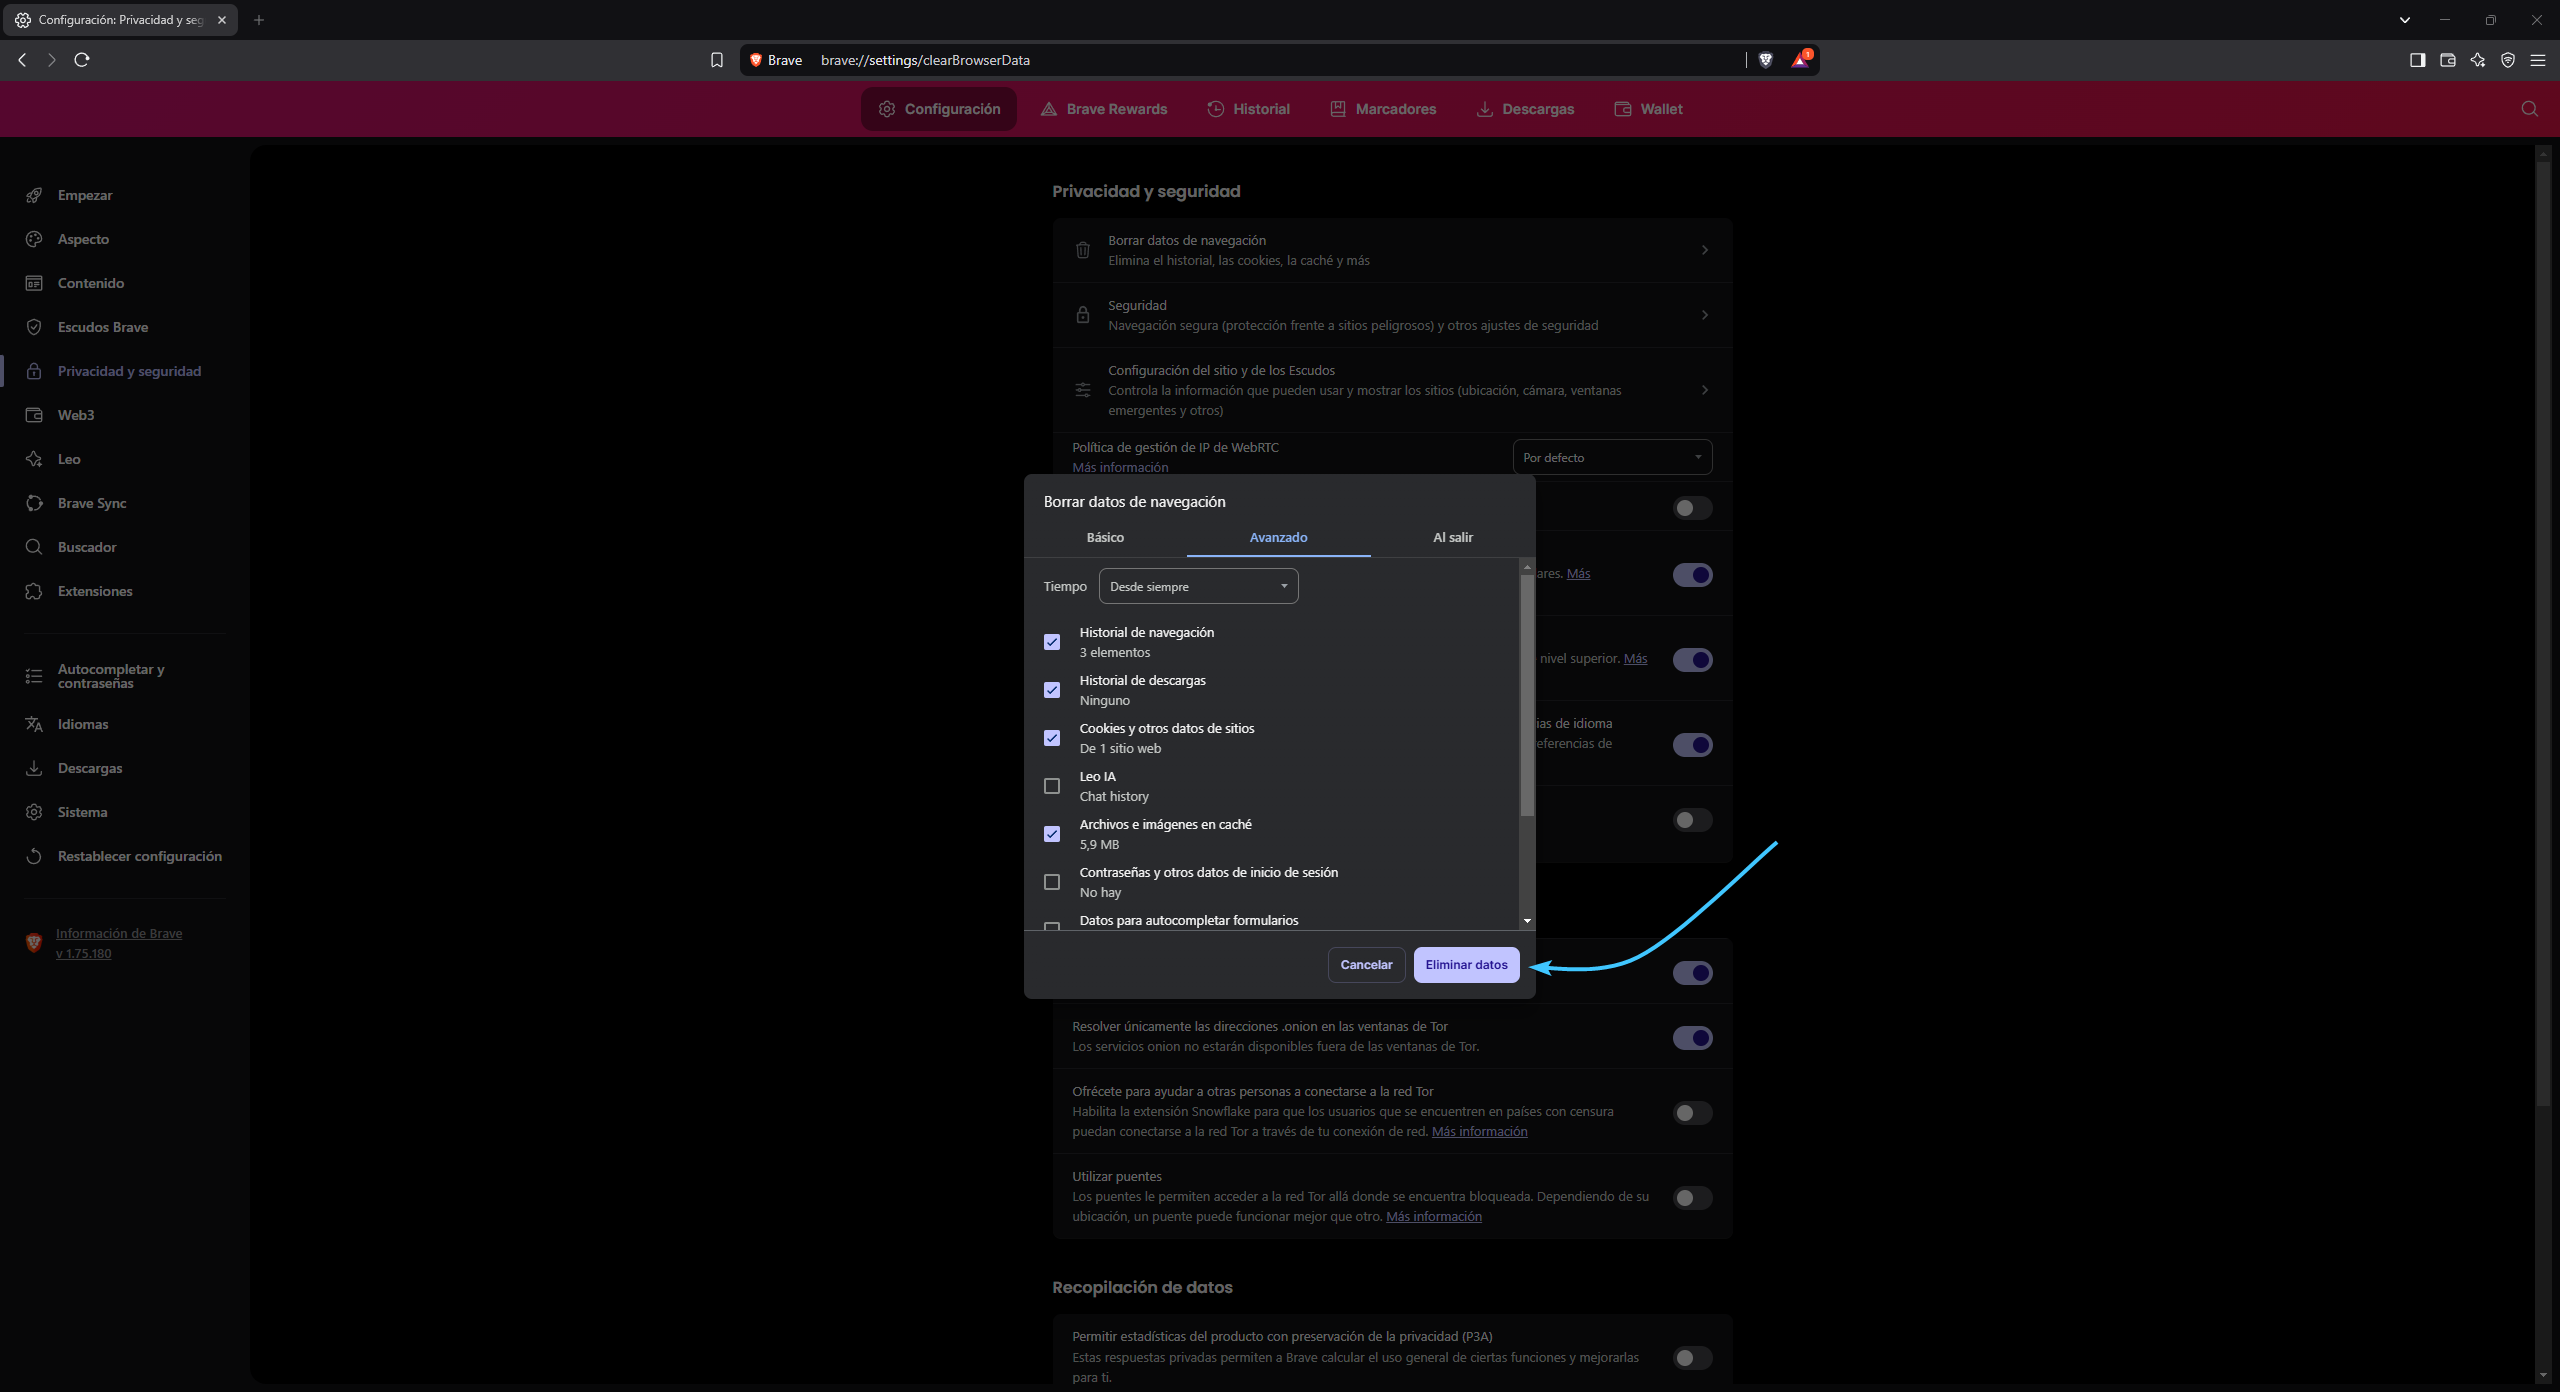
Task: Switch to the Al salir tab
Action: click(x=1452, y=537)
